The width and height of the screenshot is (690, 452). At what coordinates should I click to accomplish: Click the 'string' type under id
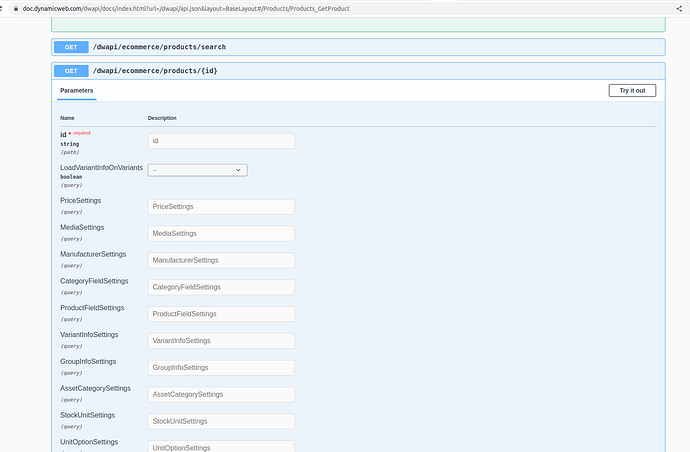70,144
